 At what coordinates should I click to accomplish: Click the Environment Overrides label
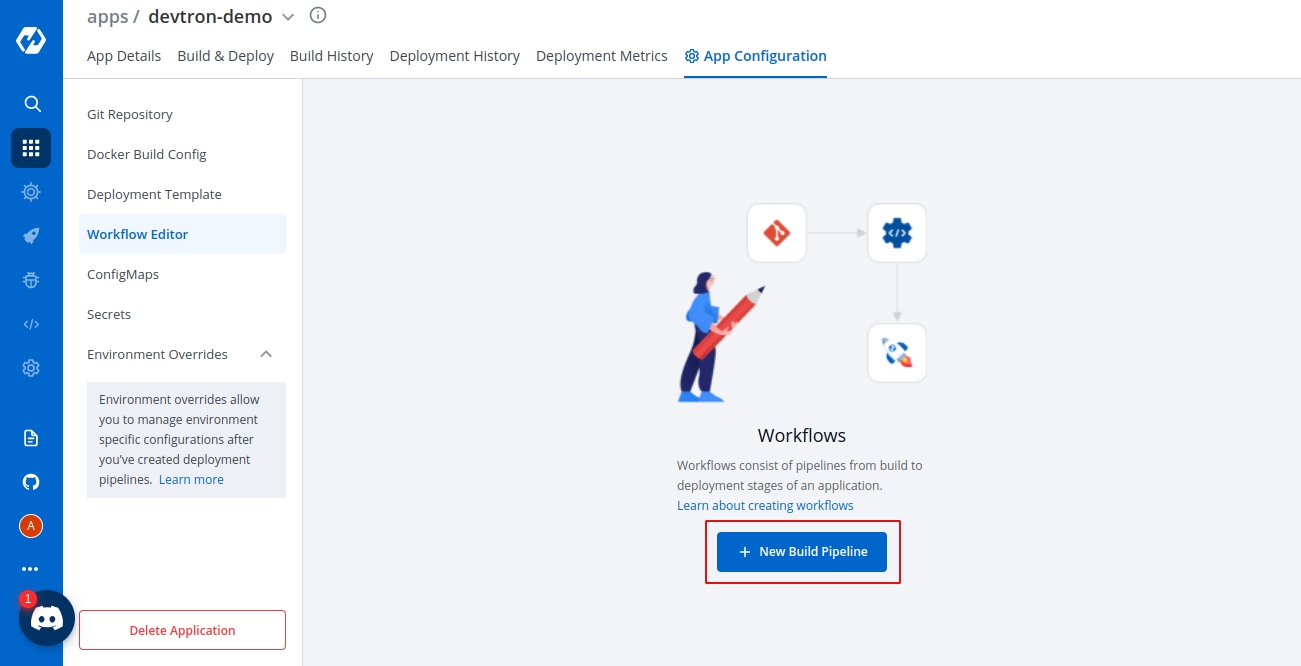tap(157, 354)
